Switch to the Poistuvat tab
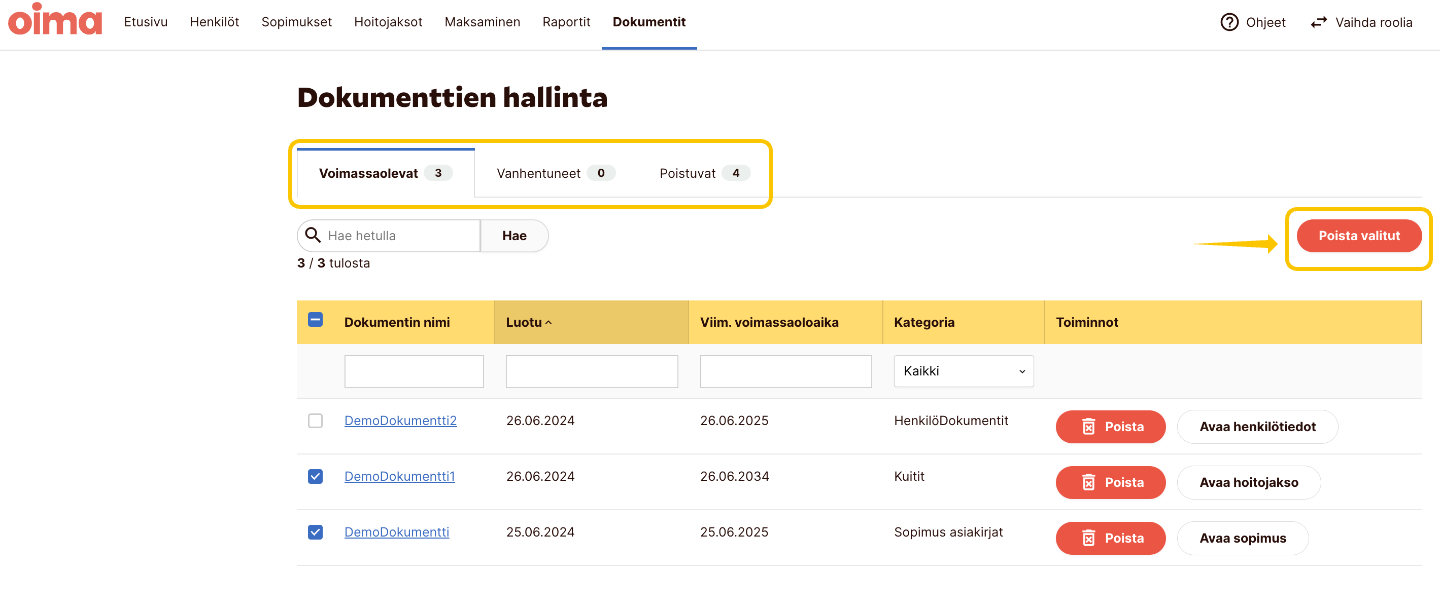Screen dimensions: 1440x610 tap(705, 173)
